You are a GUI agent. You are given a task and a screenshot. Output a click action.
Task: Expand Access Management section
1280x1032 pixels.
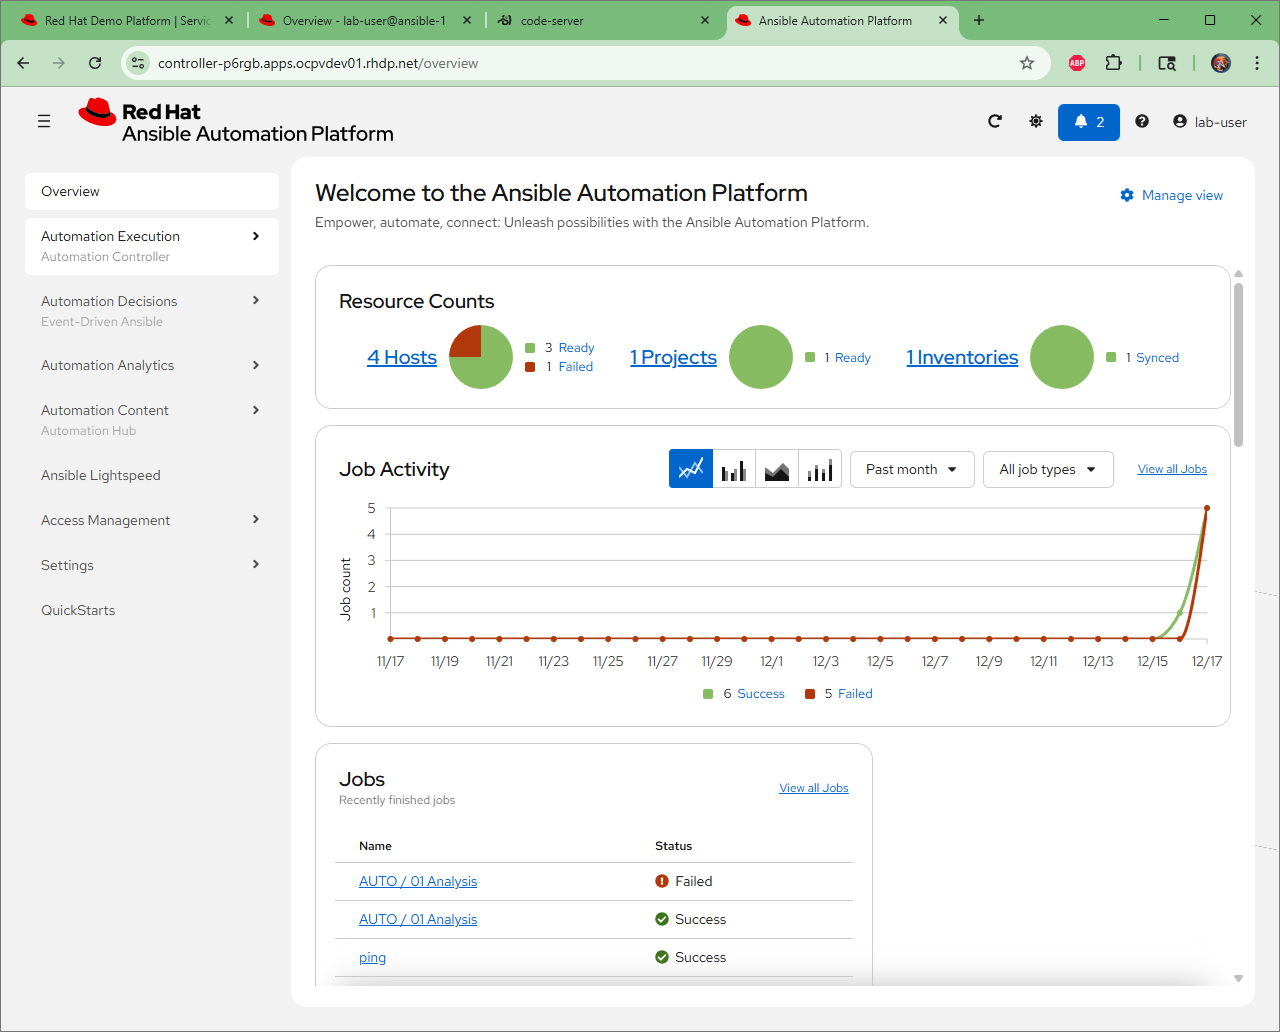pos(152,520)
